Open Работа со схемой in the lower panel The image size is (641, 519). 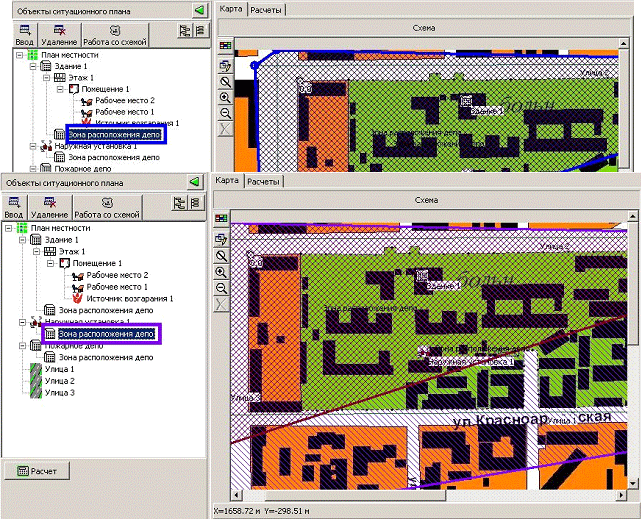point(107,207)
